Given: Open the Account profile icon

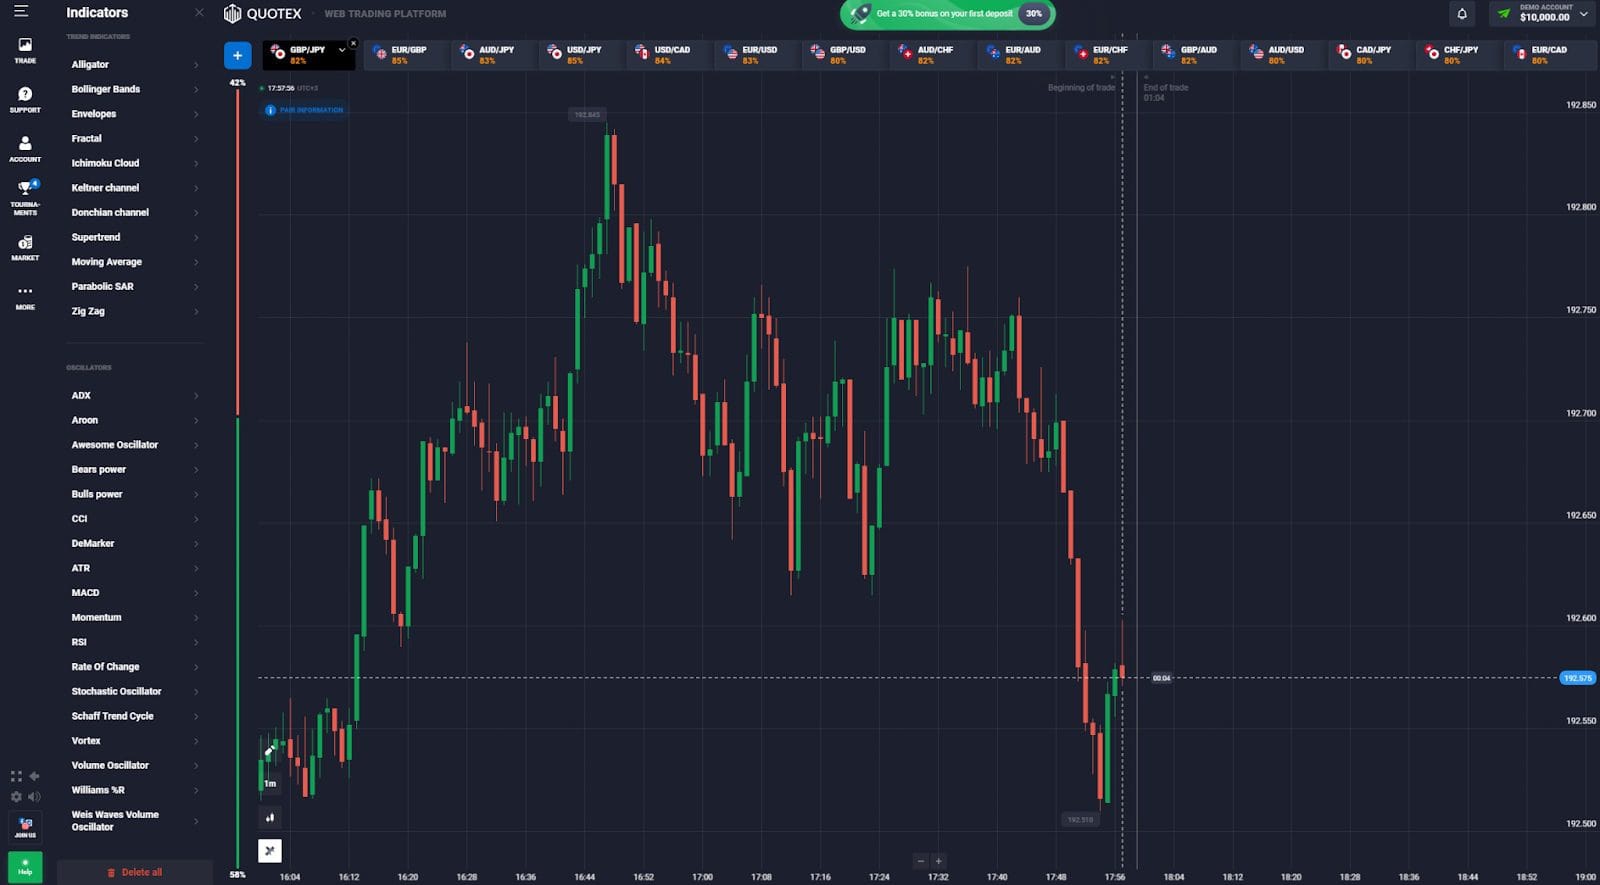Looking at the screenshot, I should point(25,148).
